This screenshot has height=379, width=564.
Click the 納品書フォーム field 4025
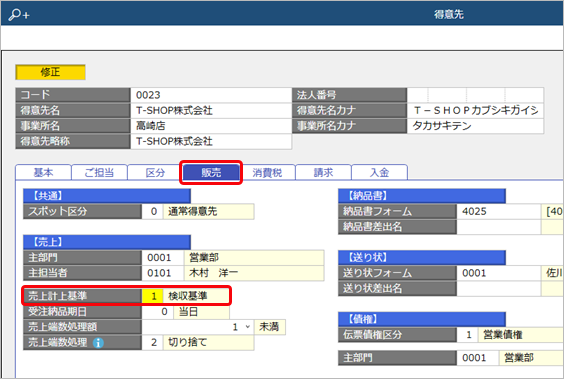coord(499,211)
